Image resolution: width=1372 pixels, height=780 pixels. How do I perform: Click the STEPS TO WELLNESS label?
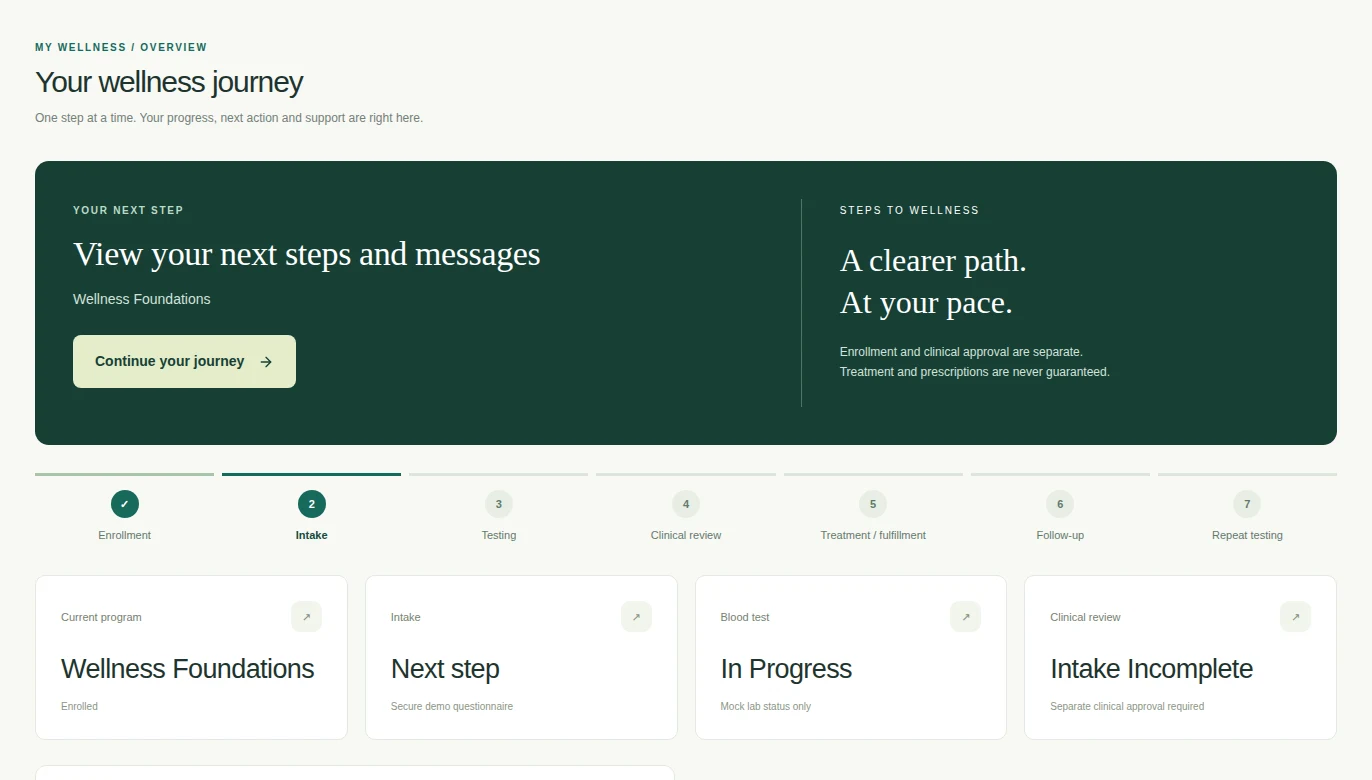click(x=910, y=210)
